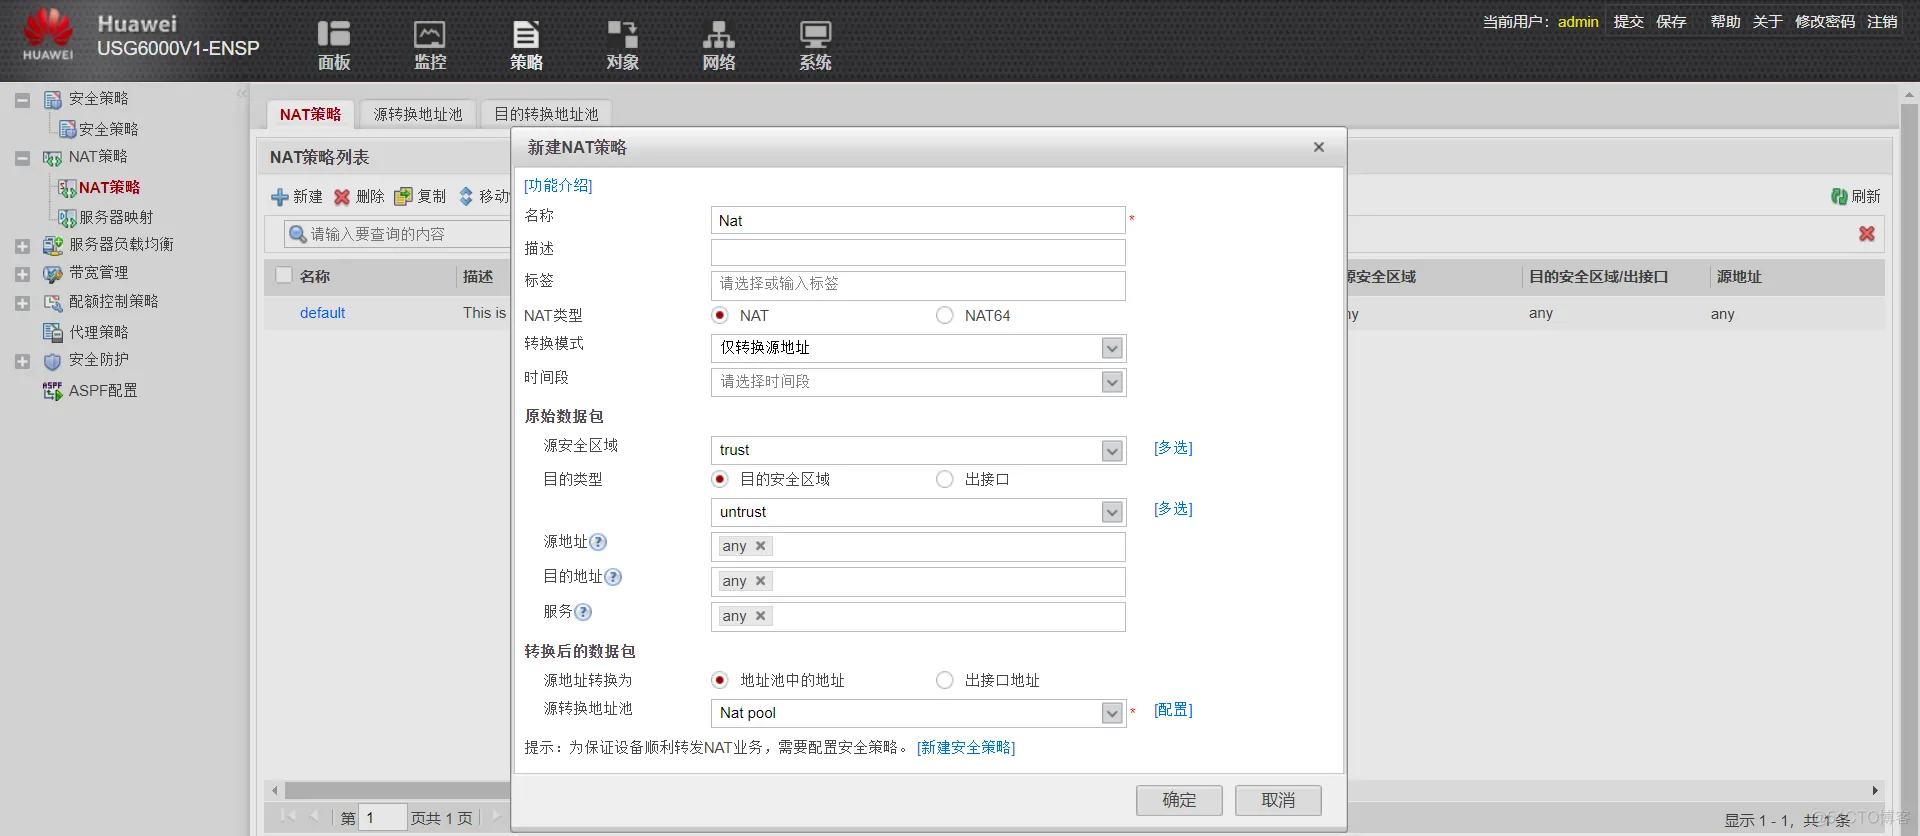Expand the 安全防护 tree node
The height and width of the screenshot is (836, 1920).
tap(22, 361)
